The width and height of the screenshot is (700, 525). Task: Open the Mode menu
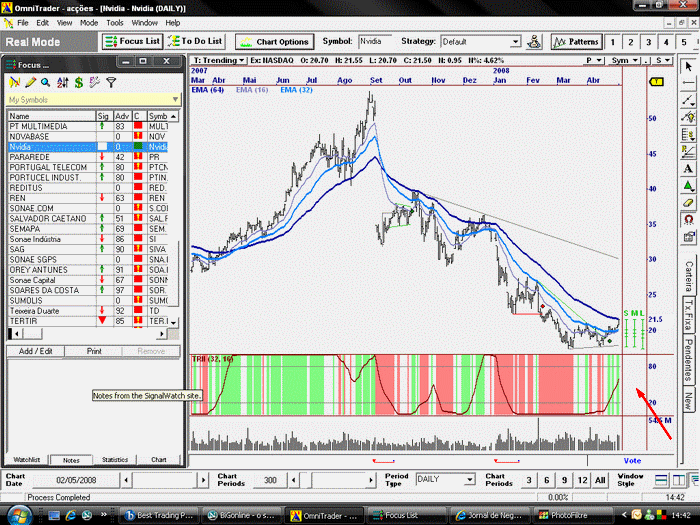tap(89, 23)
